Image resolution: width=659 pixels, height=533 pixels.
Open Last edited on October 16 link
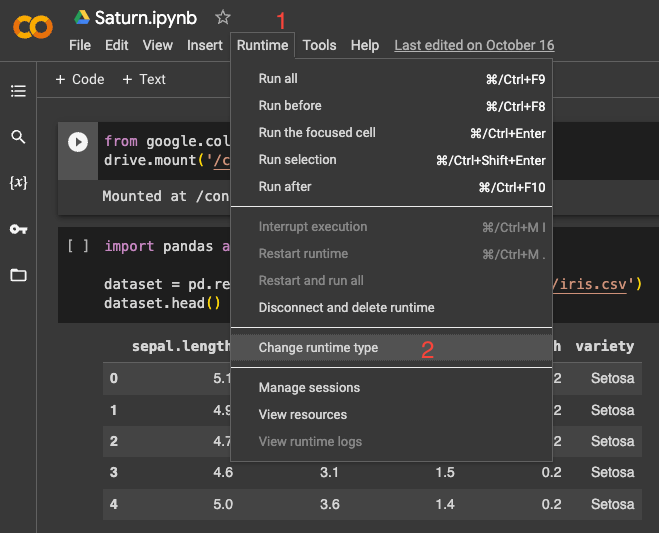click(x=474, y=45)
